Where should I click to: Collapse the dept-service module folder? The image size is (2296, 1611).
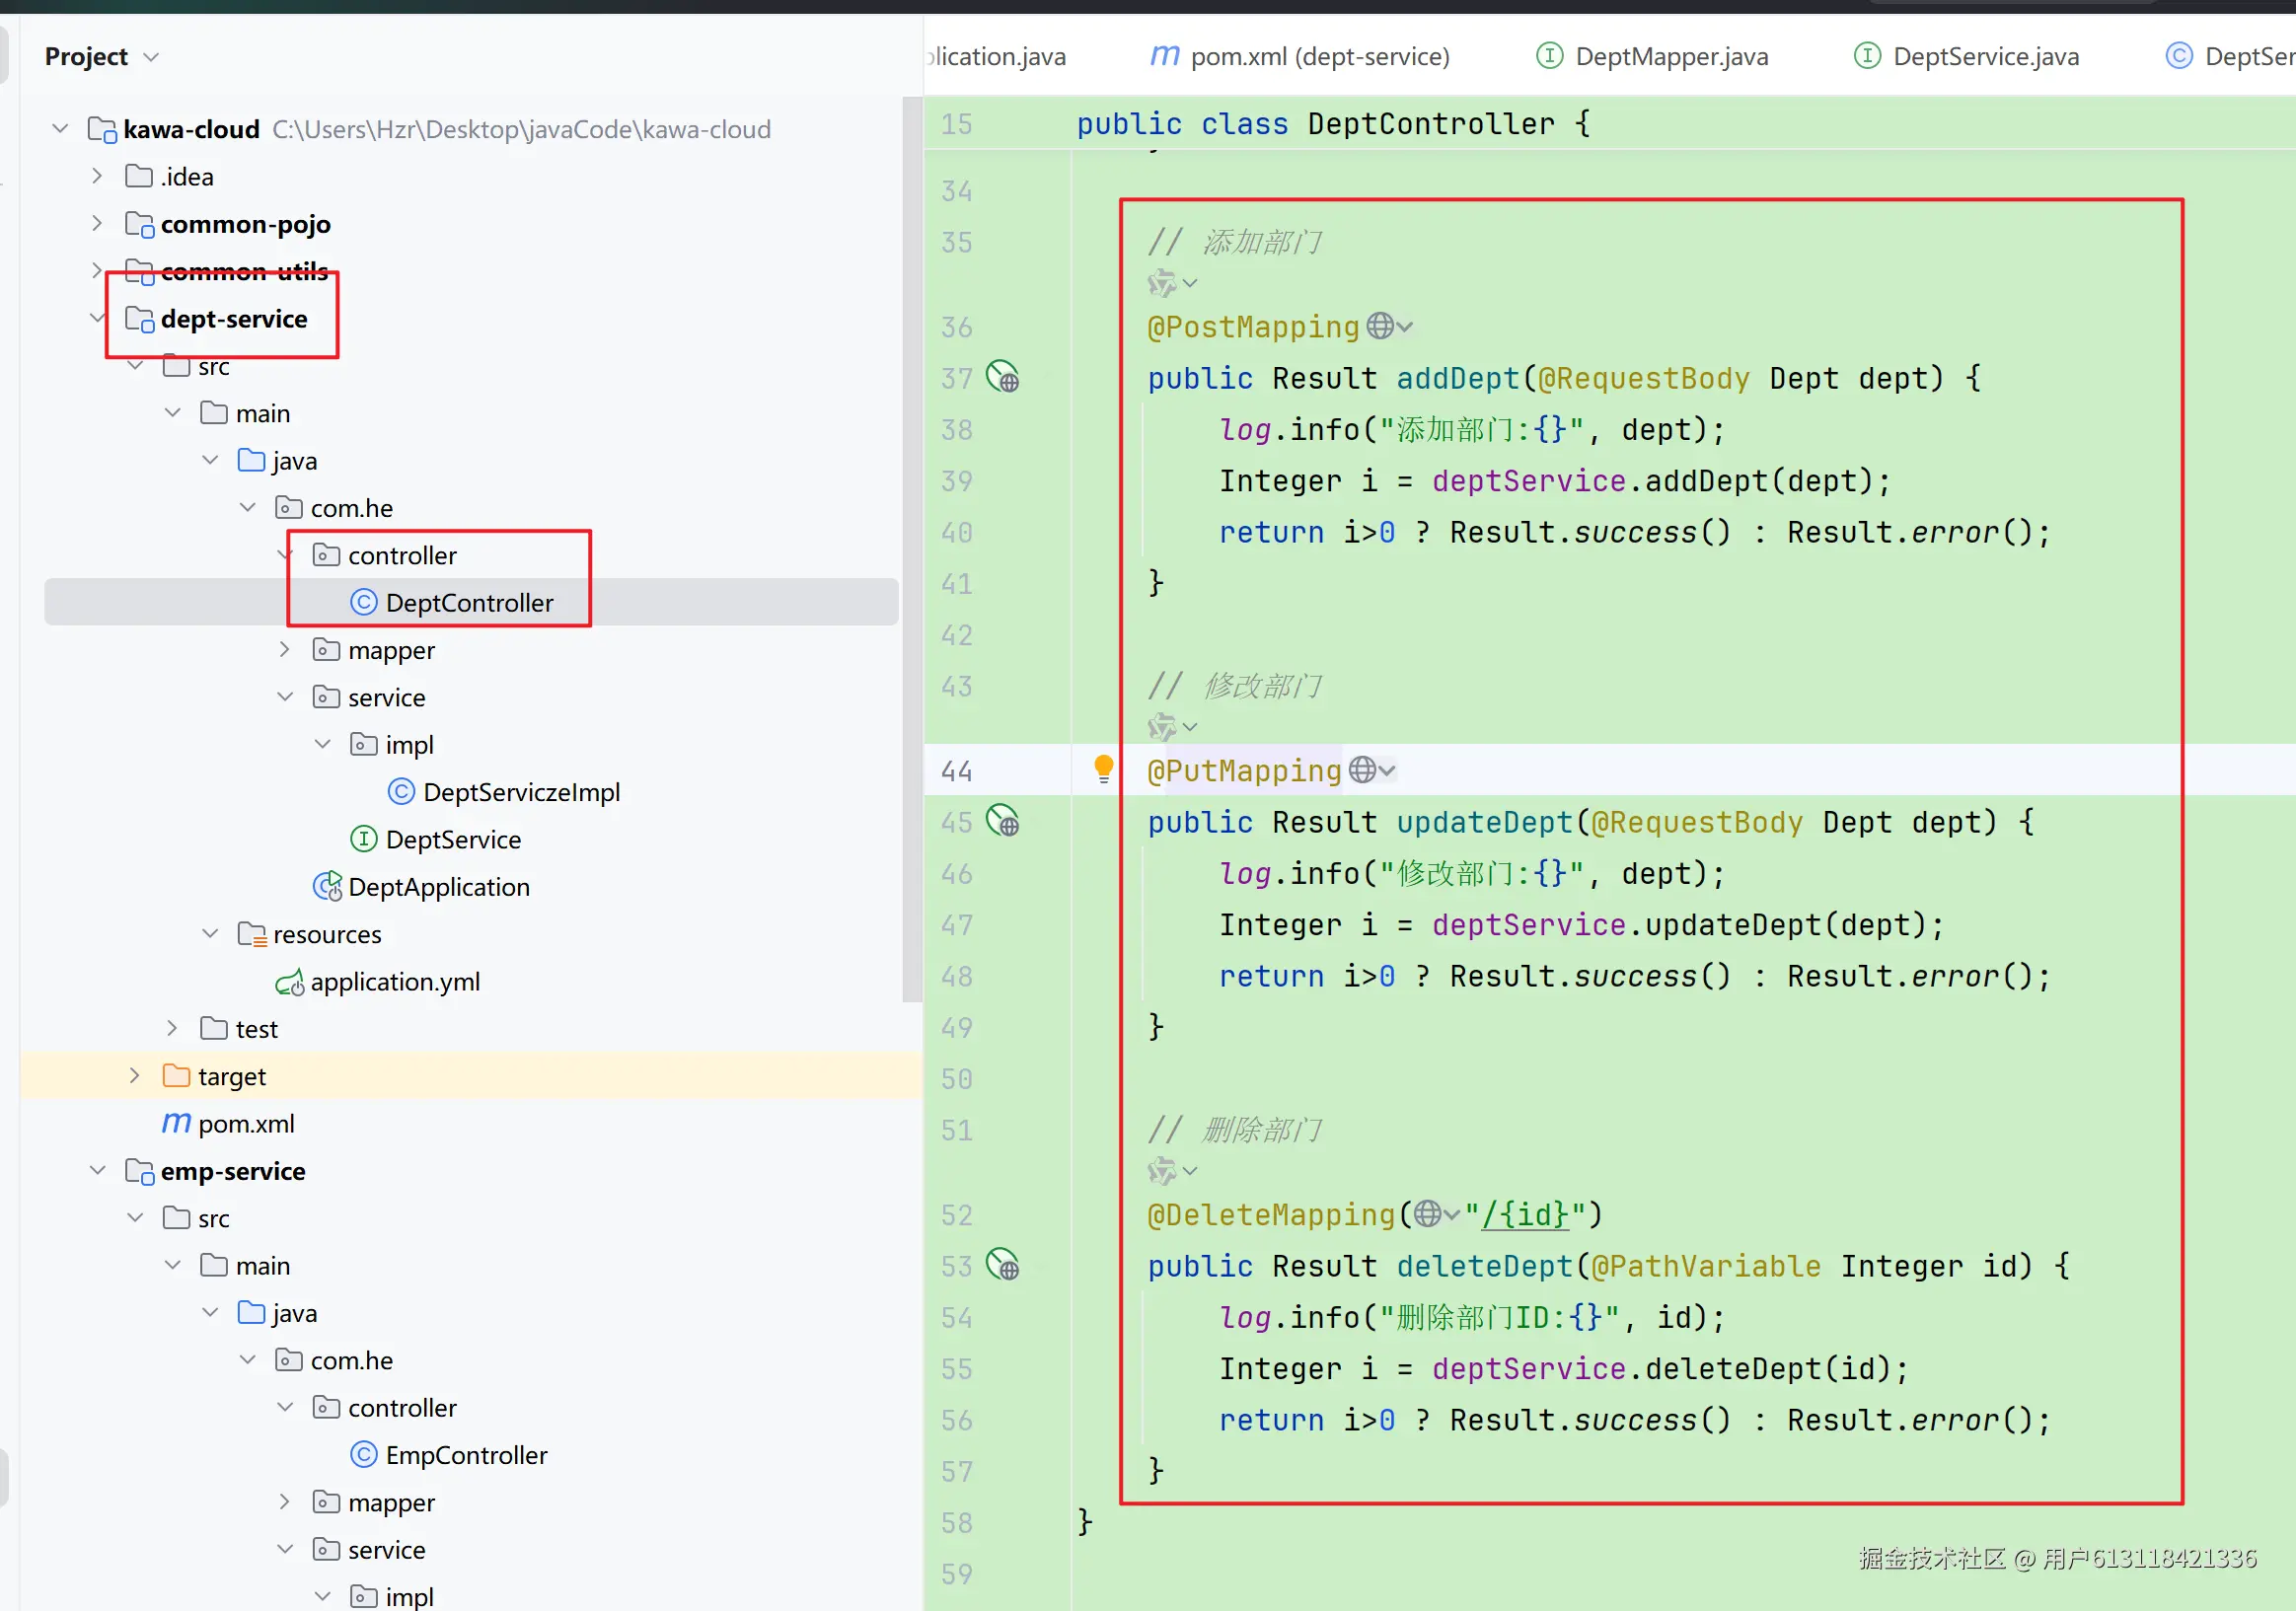[97, 319]
